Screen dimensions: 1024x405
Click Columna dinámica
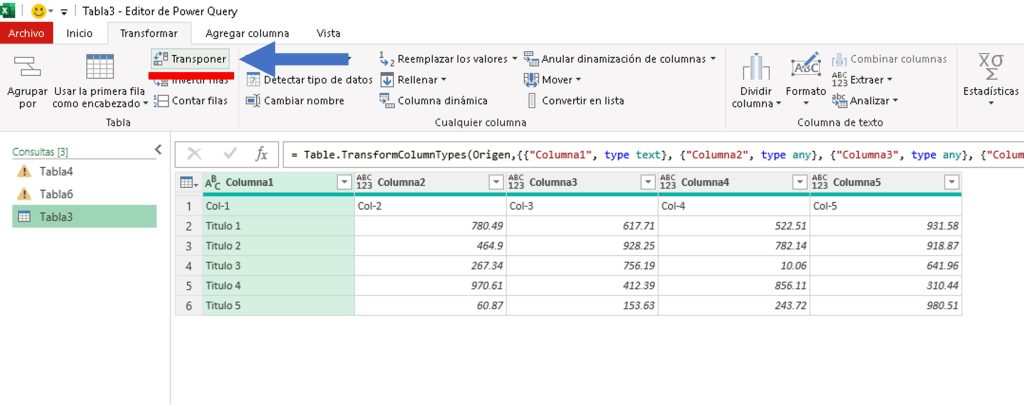(x=434, y=101)
